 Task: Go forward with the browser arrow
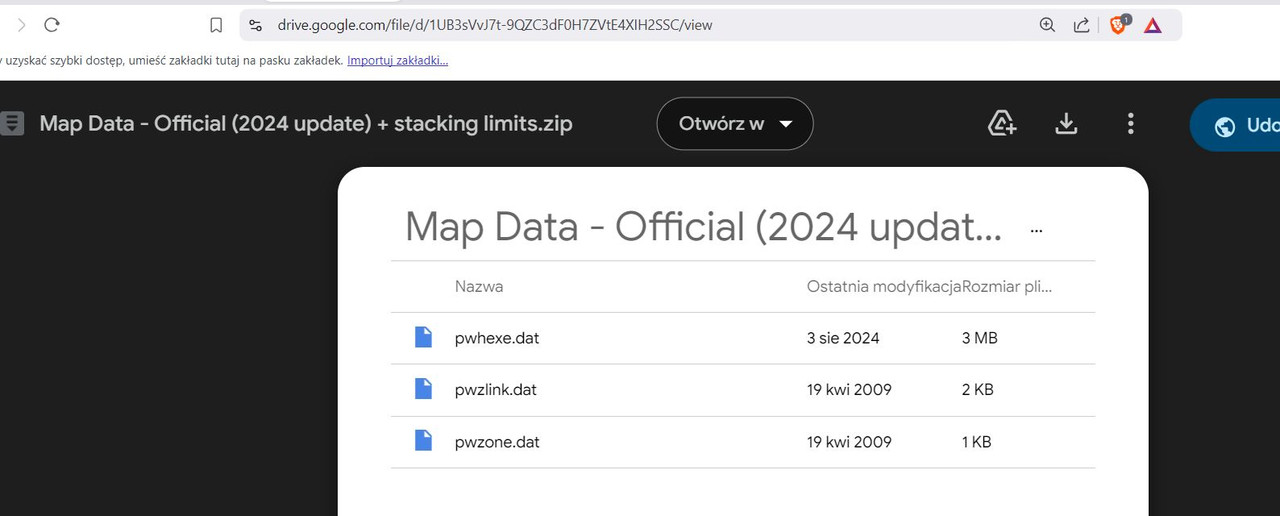pos(21,25)
